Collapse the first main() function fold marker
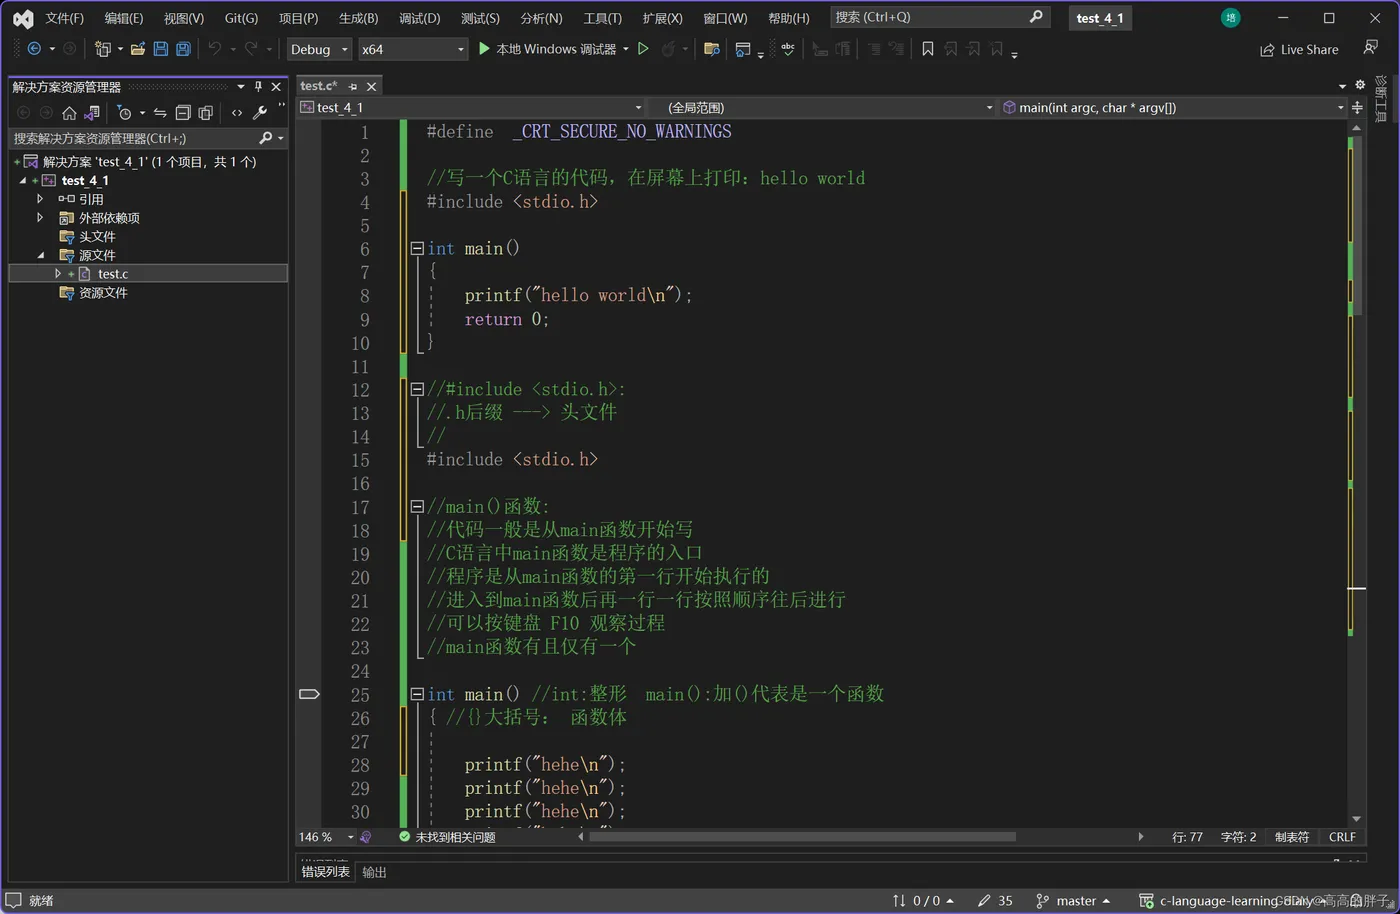 click(x=417, y=248)
